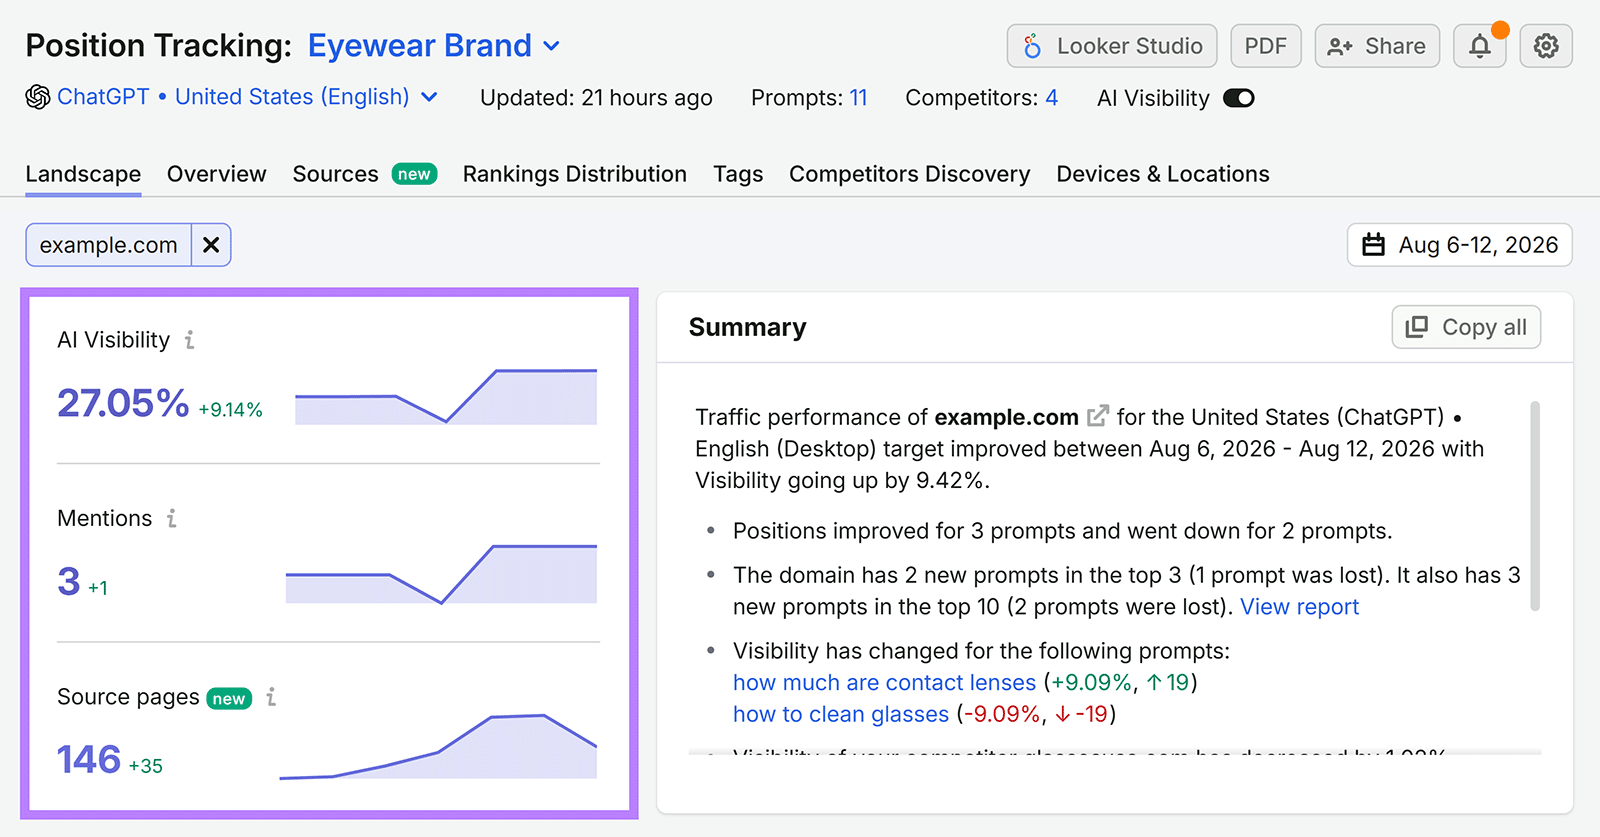Click the ChatGPT logo icon
Viewport: 1600px width, 837px height.
[x=38, y=97]
